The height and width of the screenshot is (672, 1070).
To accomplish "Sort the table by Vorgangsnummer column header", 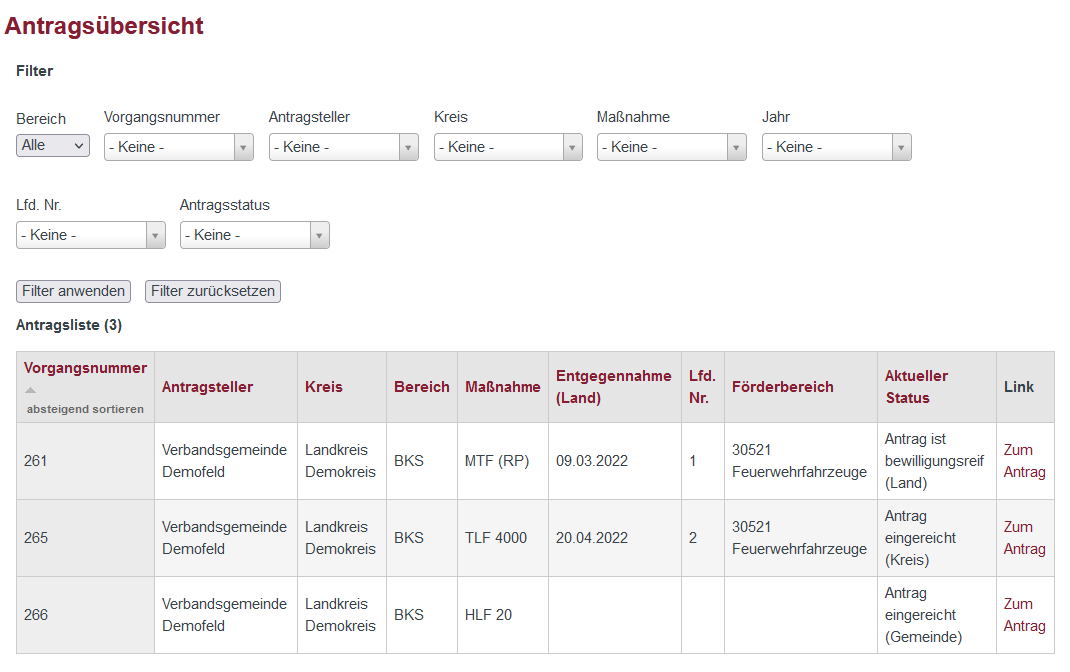I will coord(85,368).
